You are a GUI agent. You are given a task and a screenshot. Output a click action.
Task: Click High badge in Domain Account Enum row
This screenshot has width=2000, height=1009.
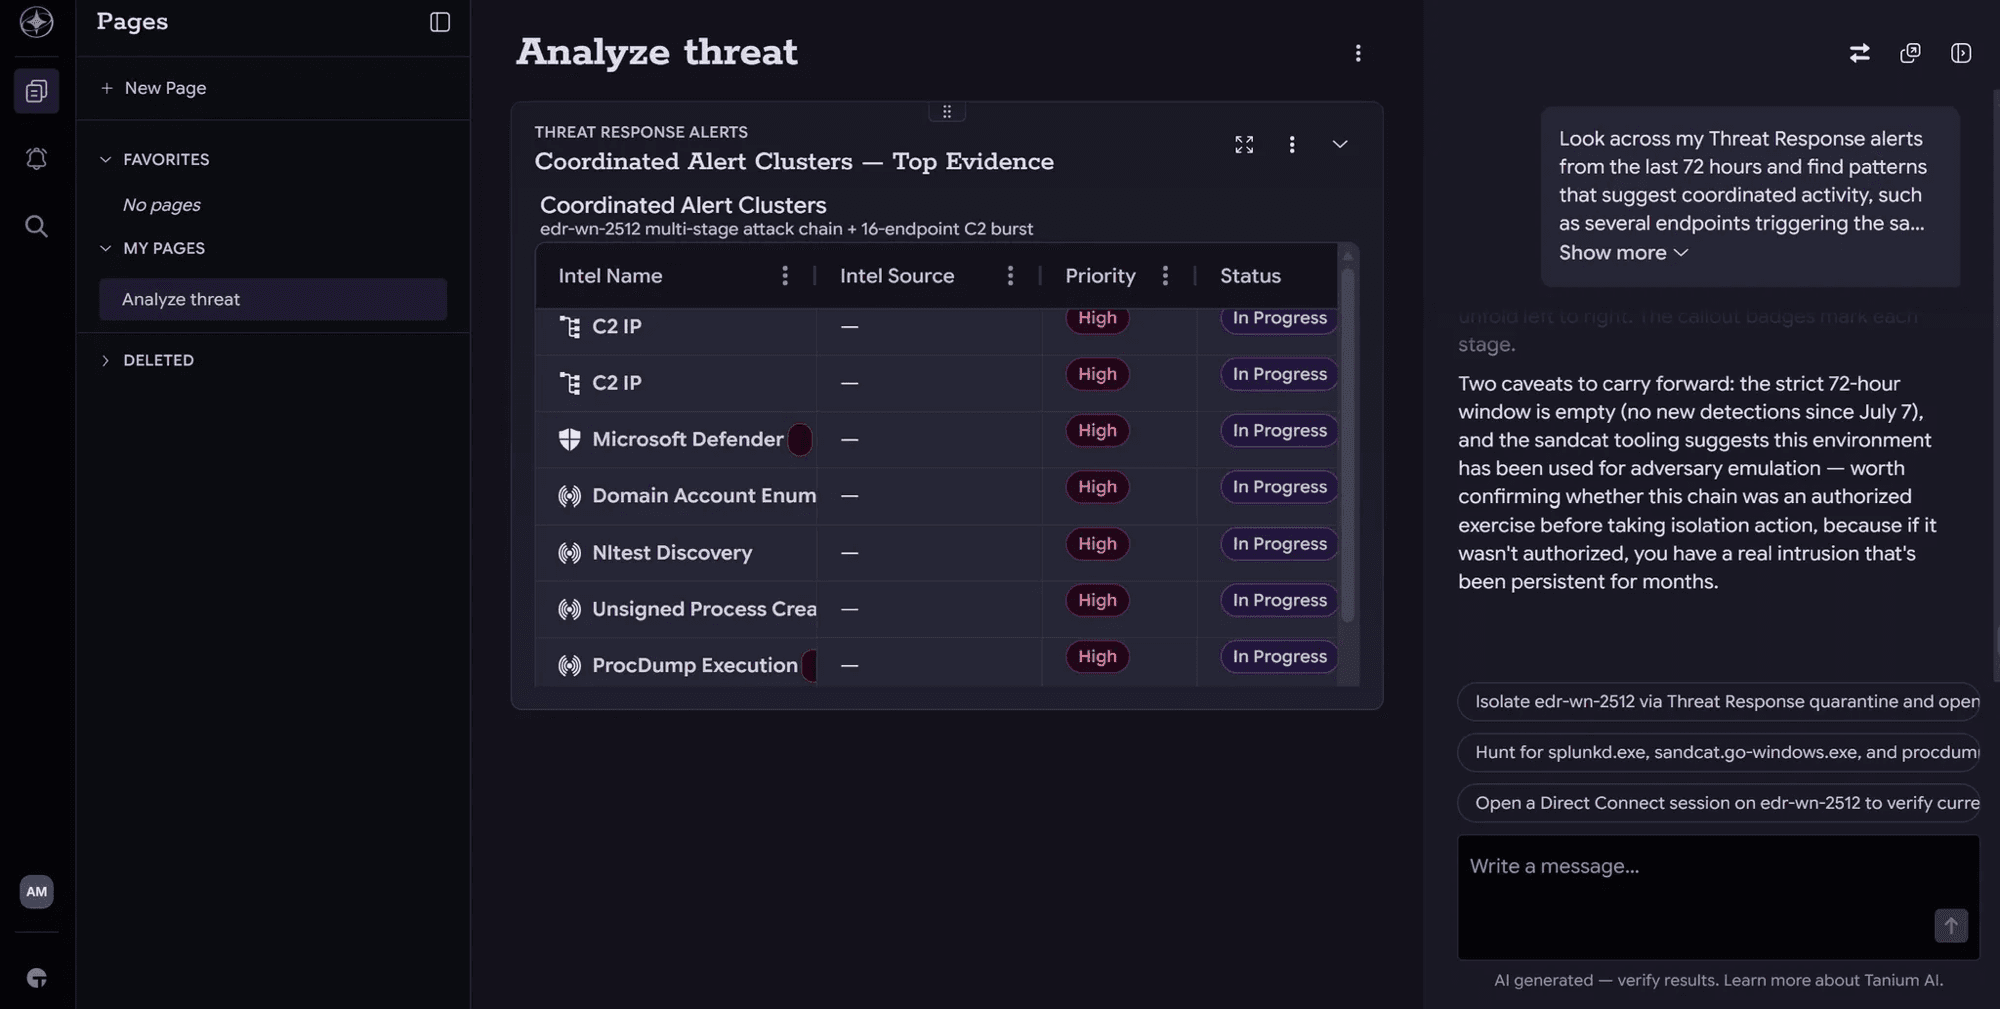1097,487
